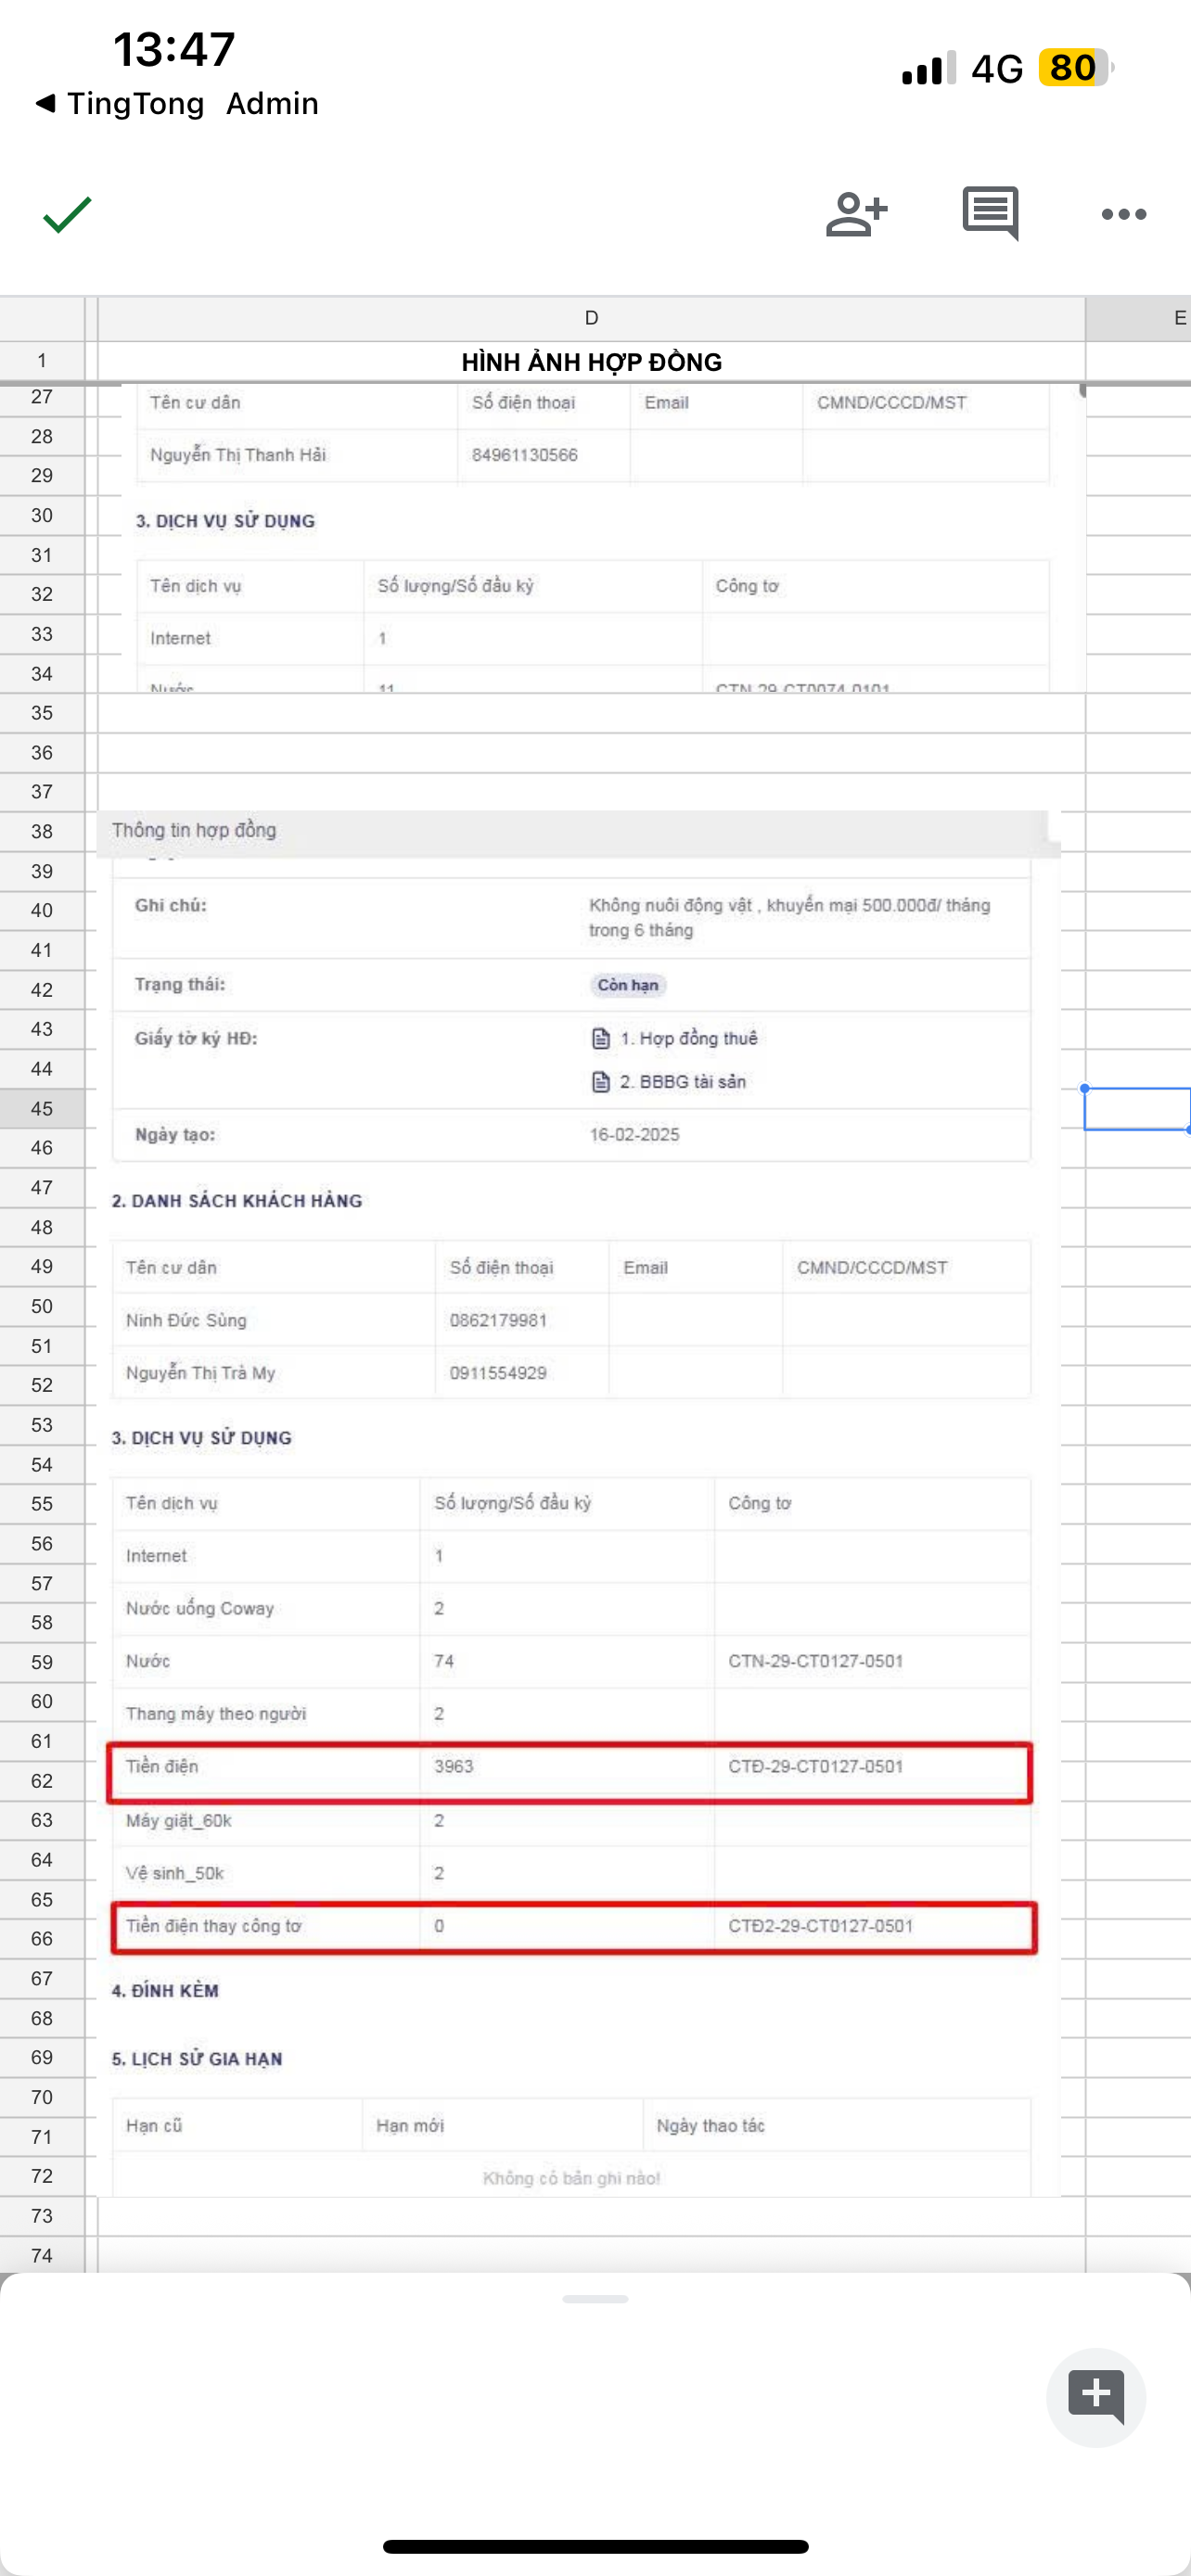Select row 45 header
Viewport: 1191px width, 2576px height.
pyautogui.click(x=42, y=1108)
